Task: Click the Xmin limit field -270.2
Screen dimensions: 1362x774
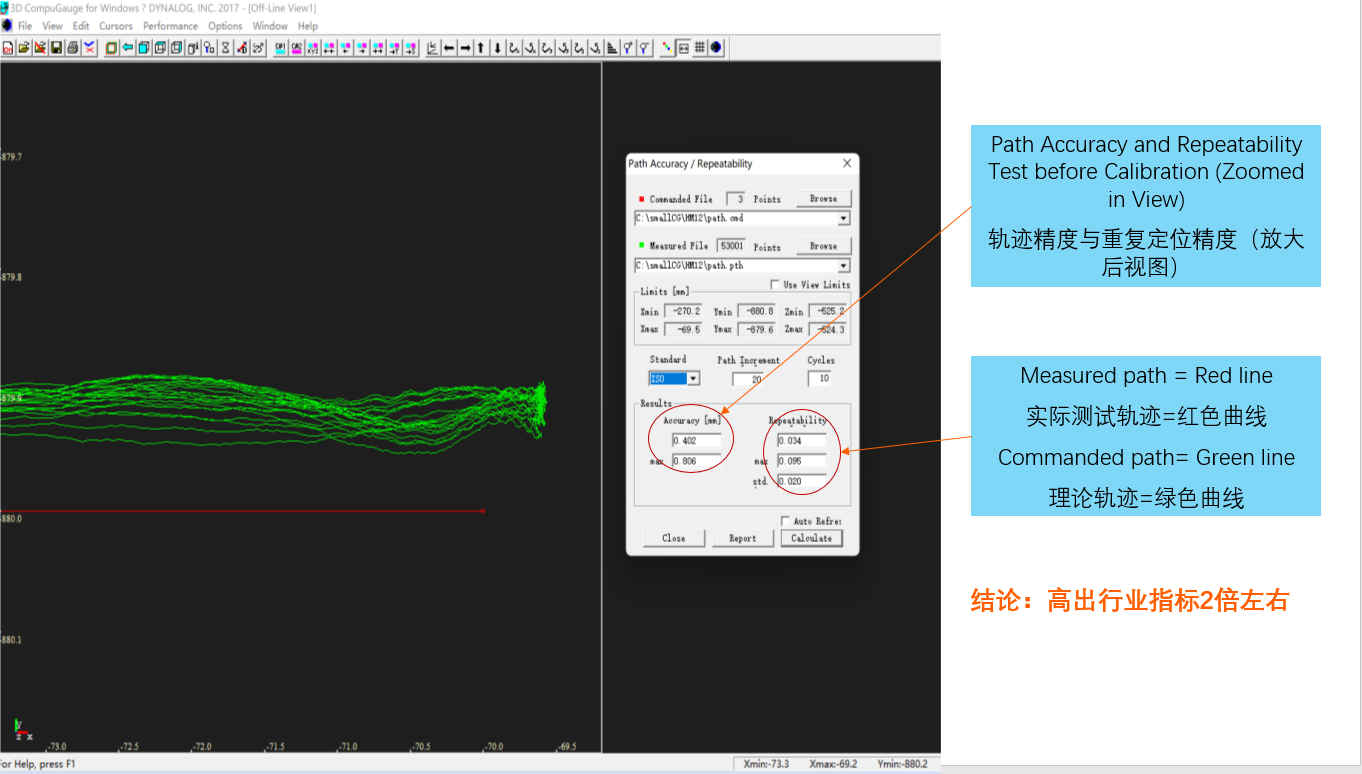Action: (683, 311)
